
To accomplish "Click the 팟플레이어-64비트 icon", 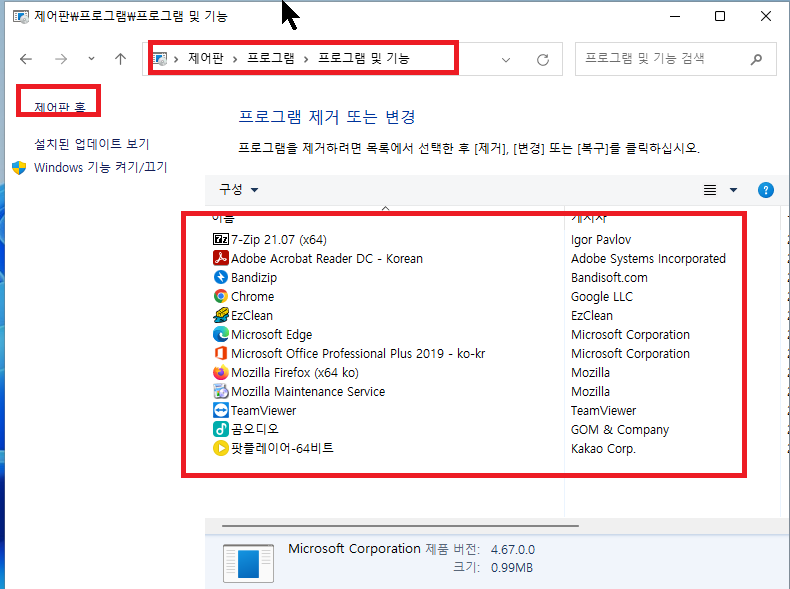I will tap(221, 448).
